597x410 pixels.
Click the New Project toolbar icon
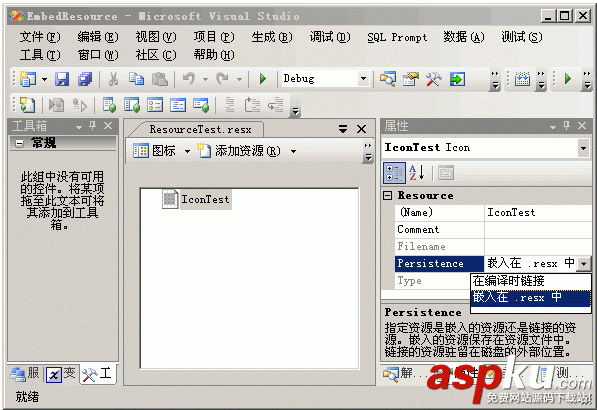point(28,79)
